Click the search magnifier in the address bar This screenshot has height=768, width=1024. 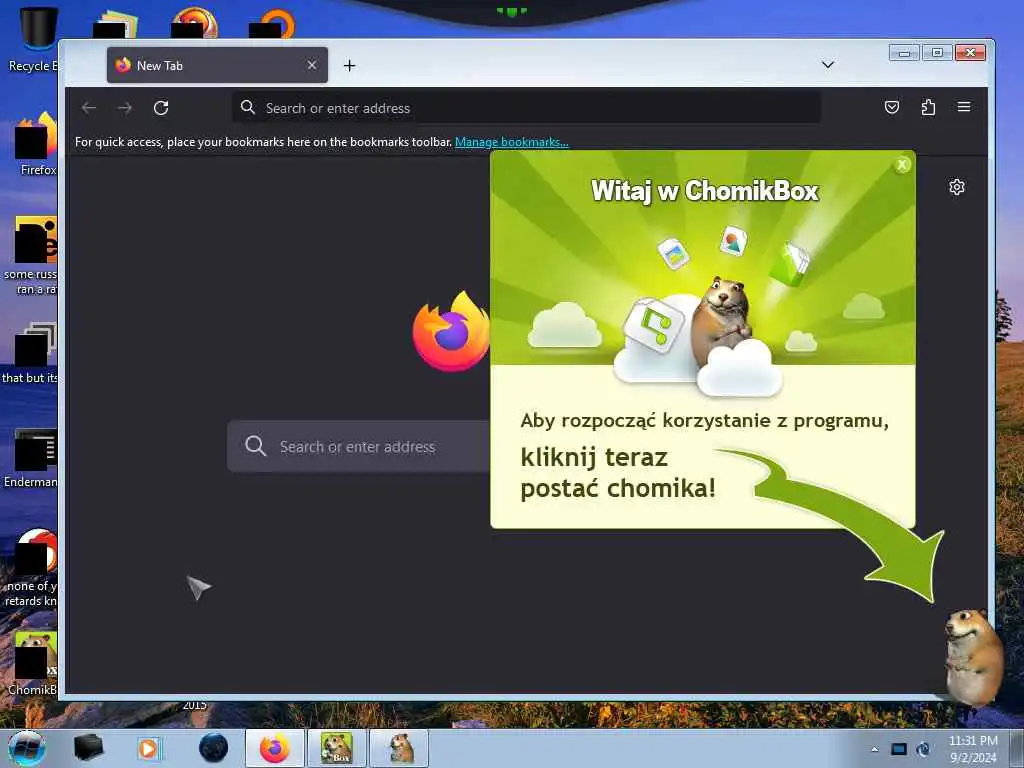(x=248, y=107)
